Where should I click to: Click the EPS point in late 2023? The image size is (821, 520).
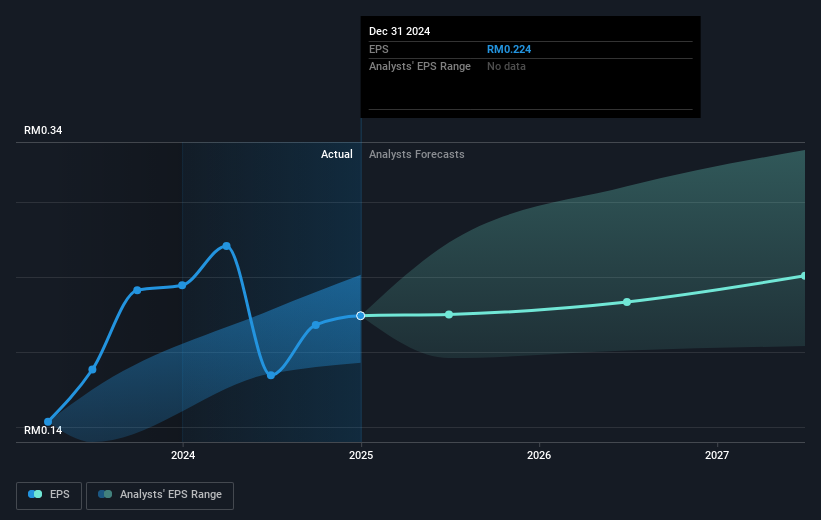pos(137,290)
